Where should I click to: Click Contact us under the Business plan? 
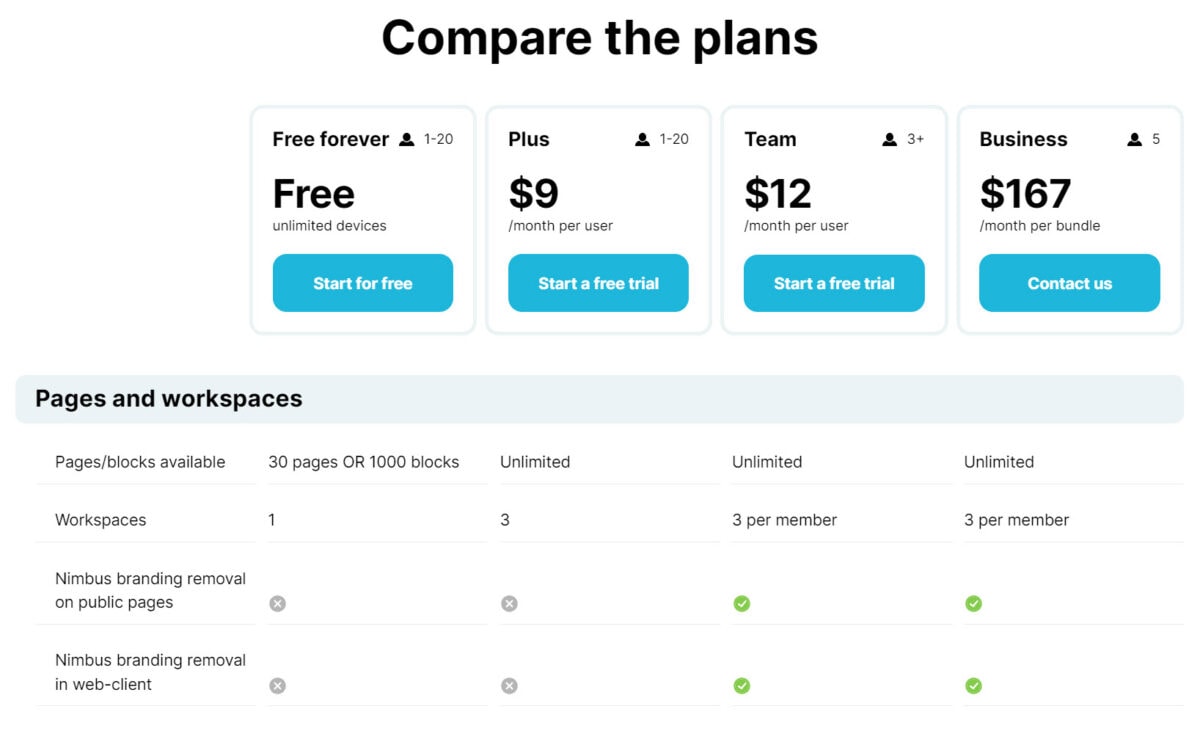click(1069, 283)
